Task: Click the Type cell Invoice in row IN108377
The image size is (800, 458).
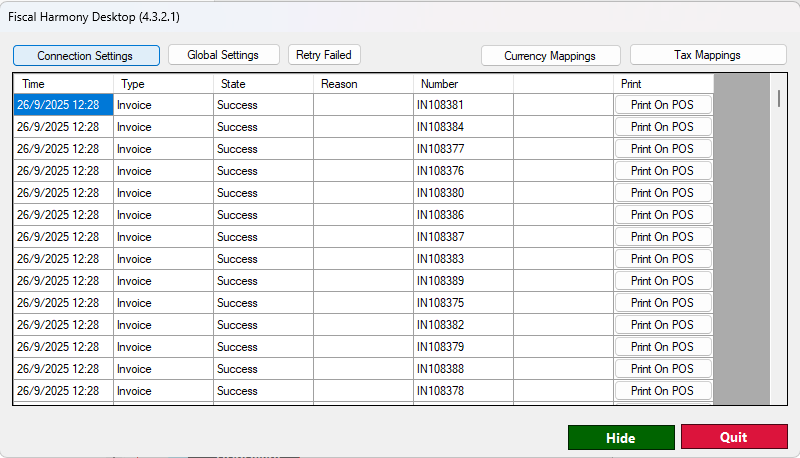Action: 163,148
